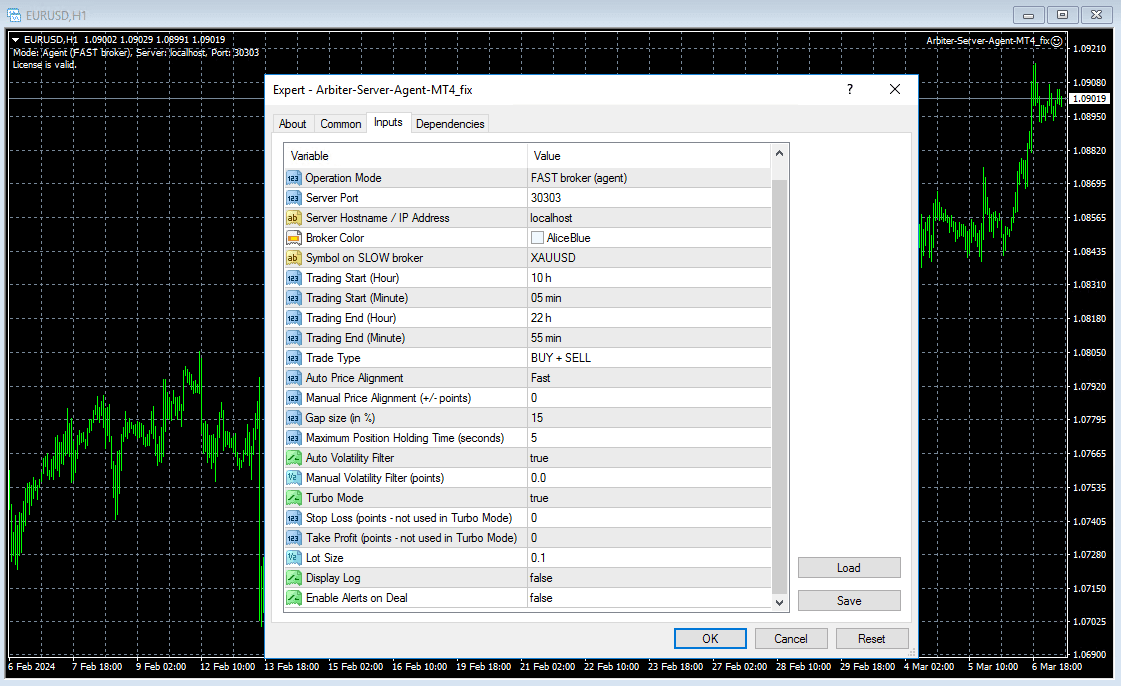Image resolution: width=1121 pixels, height=686 pixels.
Task: Switch to the Dependencies tab
Action: point(450,124)
